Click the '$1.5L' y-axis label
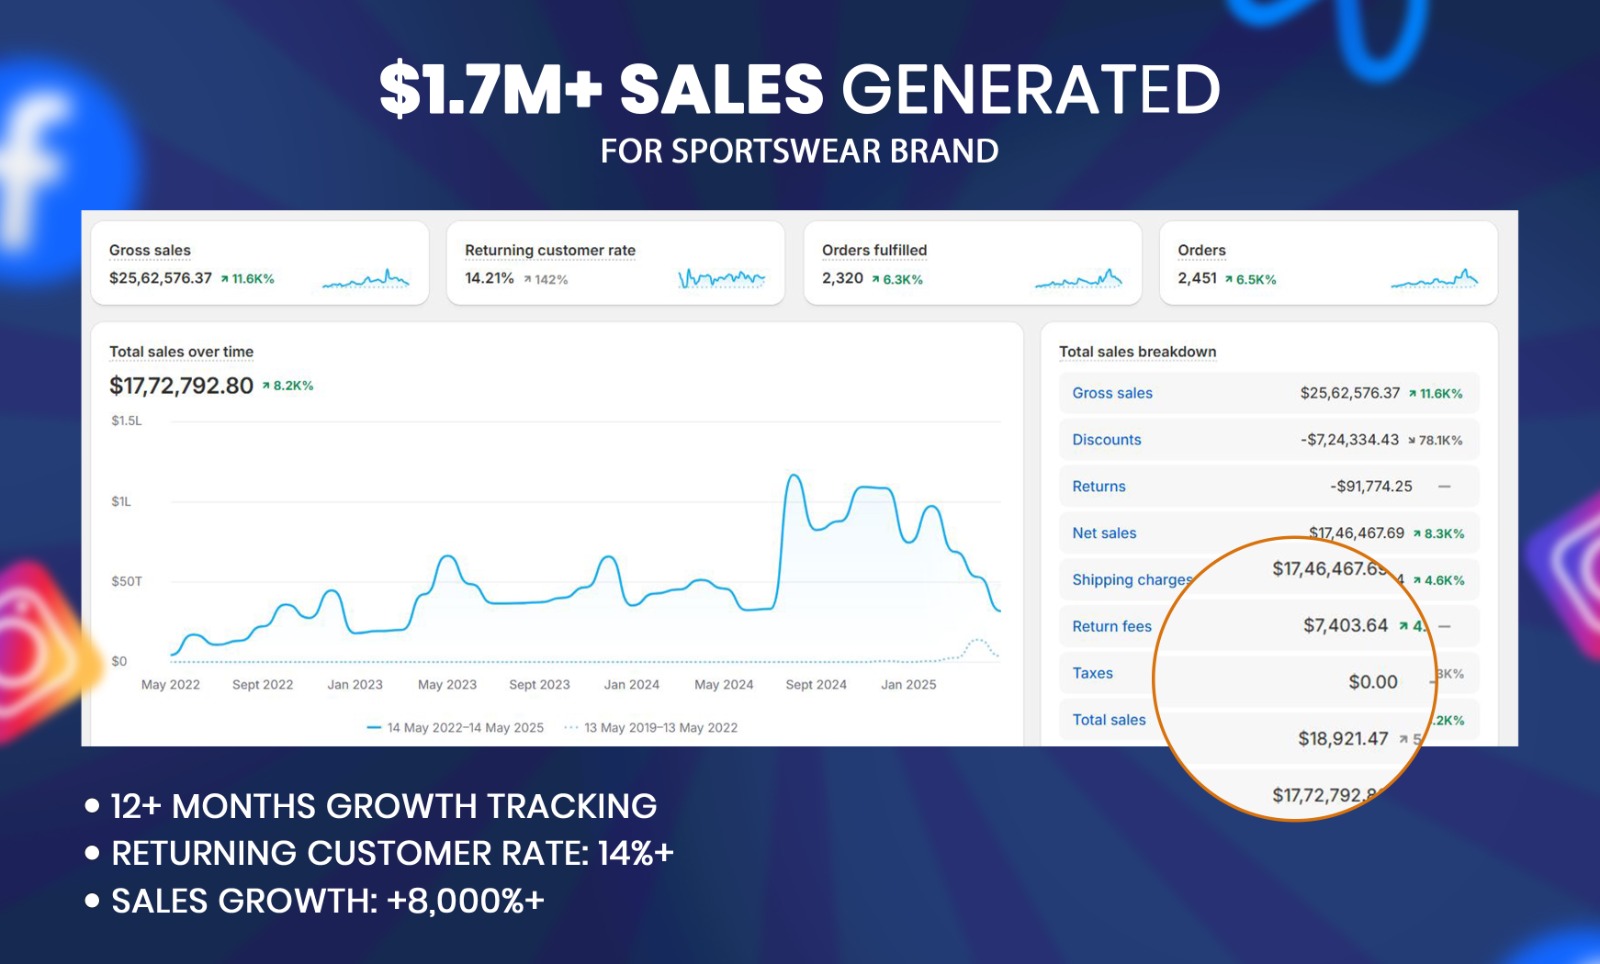 (x=126, y=421)
